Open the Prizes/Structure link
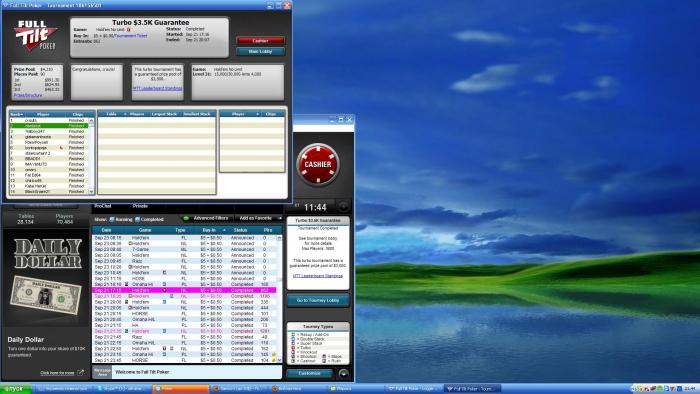Viewport: 700px width, 394px height. pos(28,95)
